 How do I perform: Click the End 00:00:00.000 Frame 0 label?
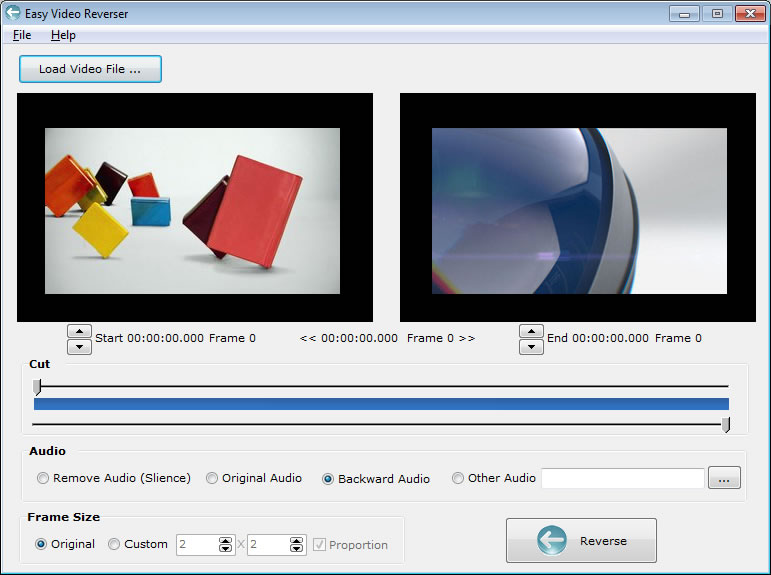[x=624, y=338]
